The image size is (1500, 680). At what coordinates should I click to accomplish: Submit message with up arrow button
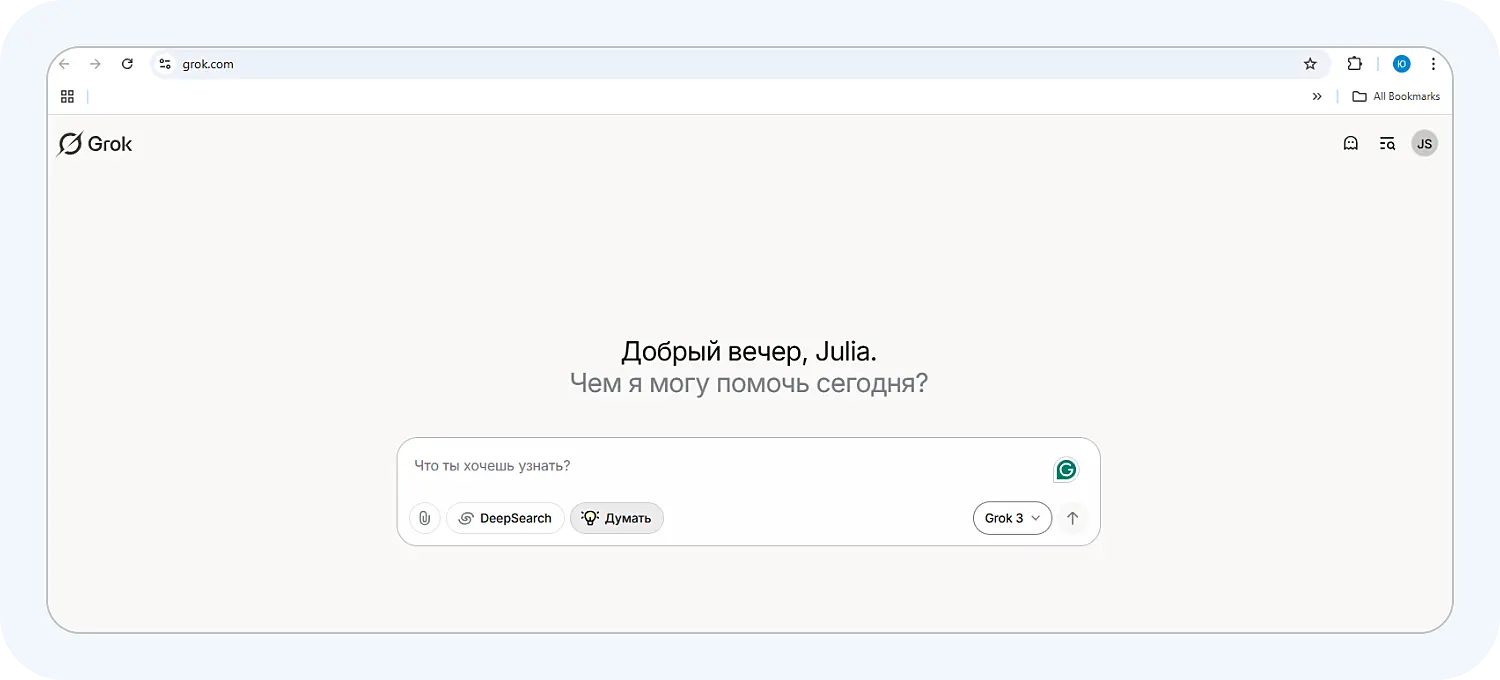[1072, 518]
